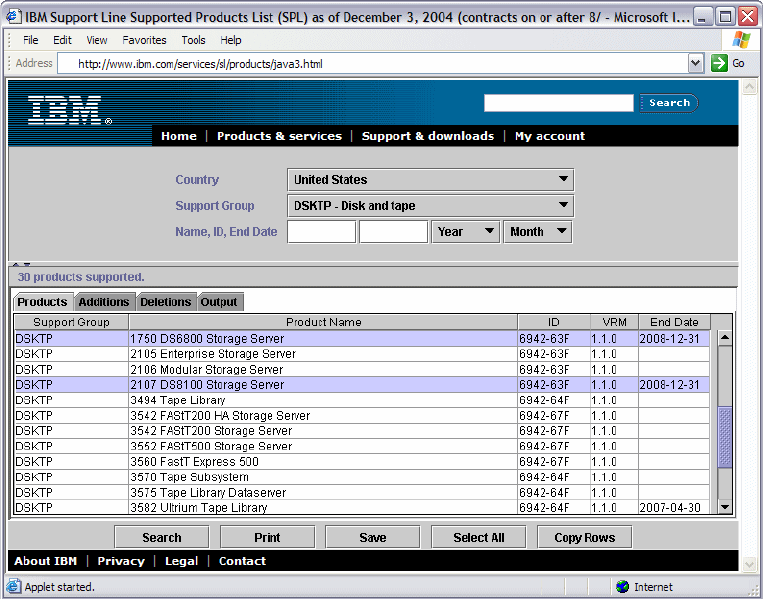Screen dimensions: 763x599
Task: Open the Country dropdown
Action: click(x=431, y=180)
